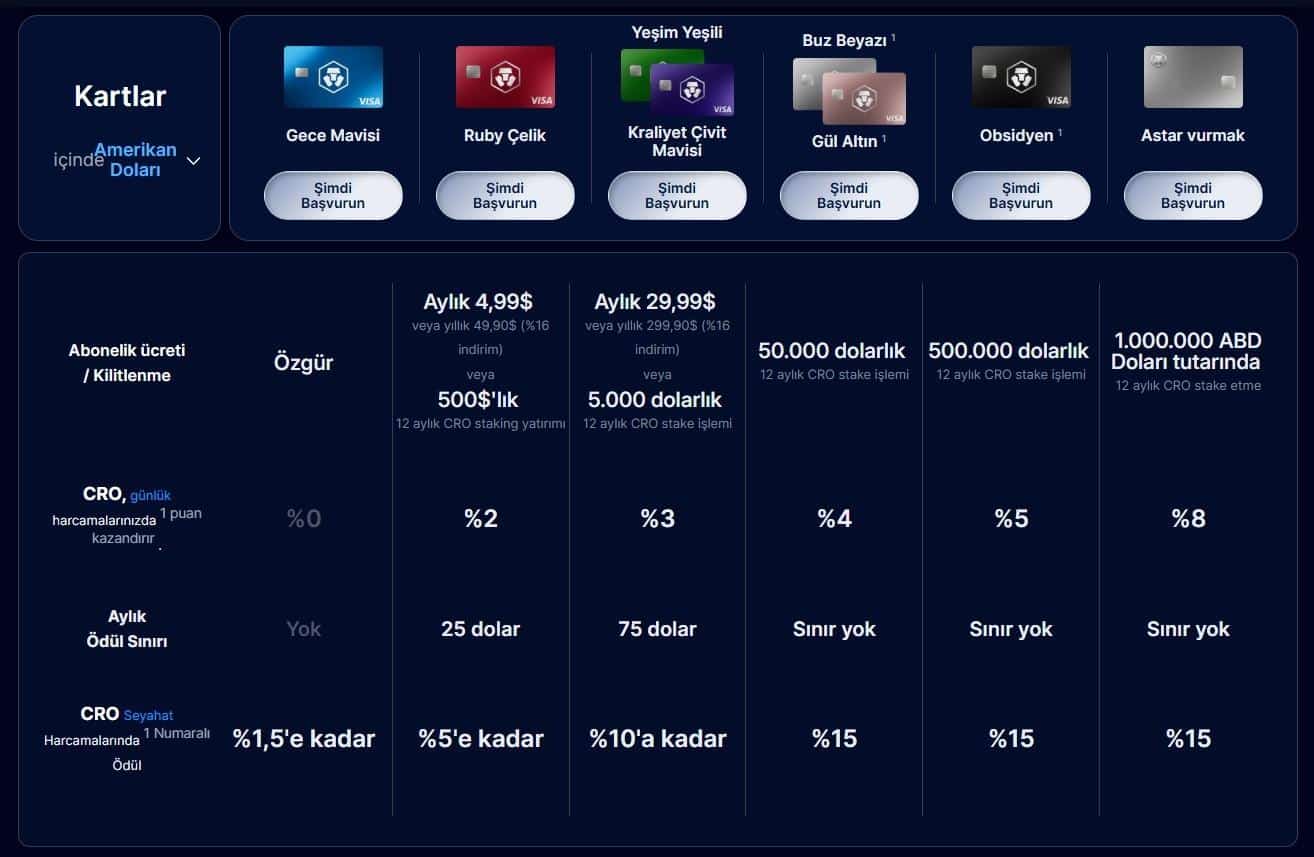Click Şimdi Başvurun under Gül Altın
The height and width of the screenshot is (857, 1314).
point(849,195)
